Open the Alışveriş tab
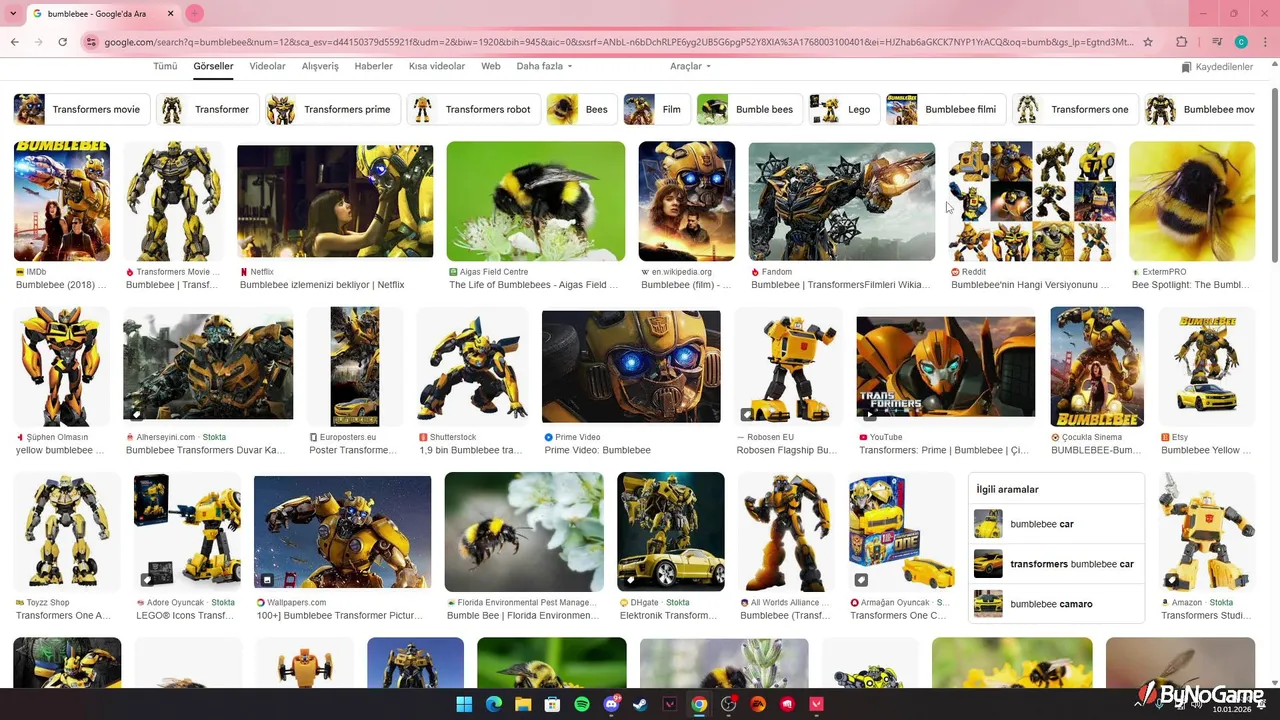The height and width of the screenshot is (720, 1280). (x=320, y=66)
